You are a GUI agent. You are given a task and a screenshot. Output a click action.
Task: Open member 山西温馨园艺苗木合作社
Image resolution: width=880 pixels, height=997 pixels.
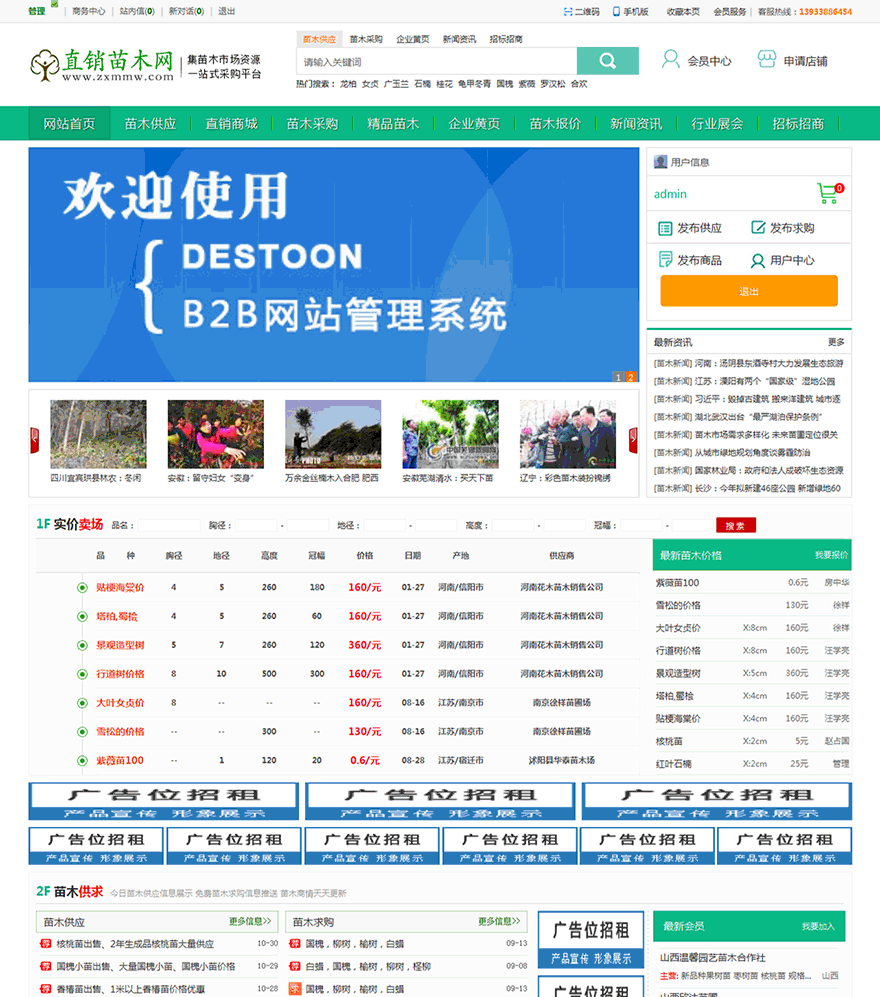(x=713, y=958)
